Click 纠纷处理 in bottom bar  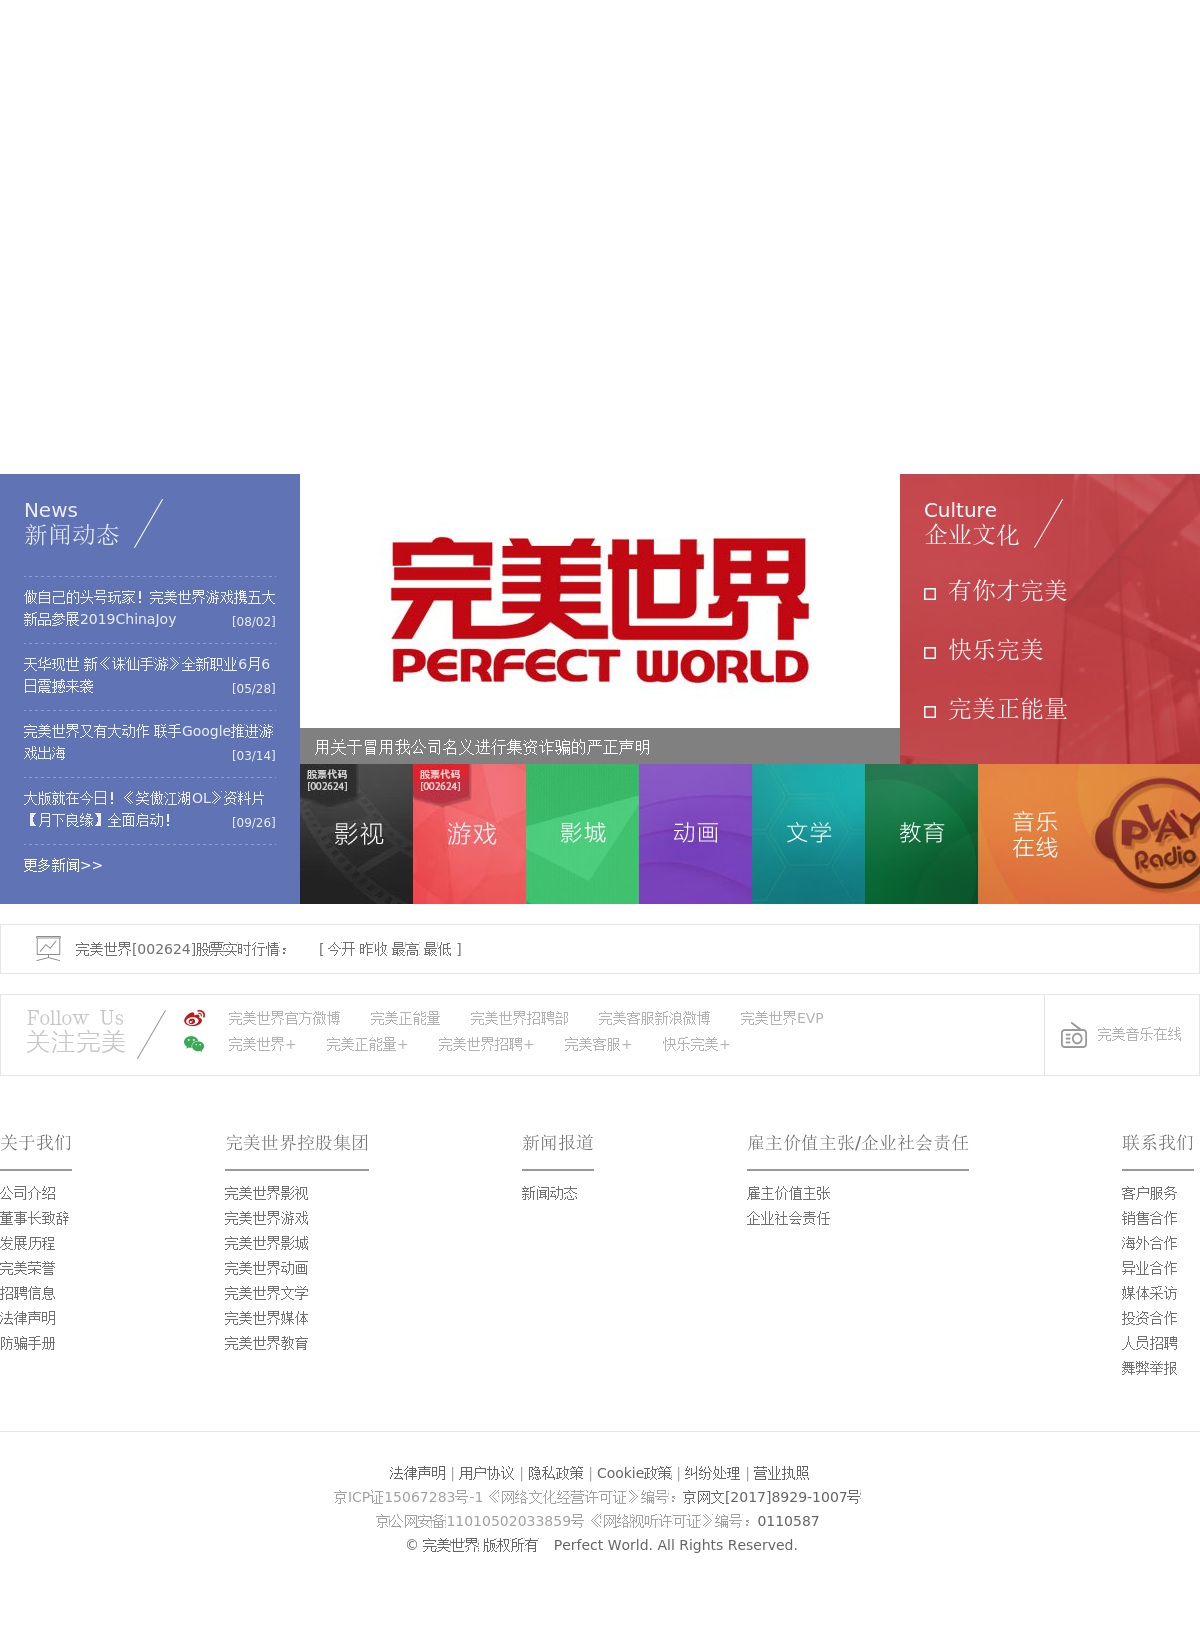[713, 1473]
